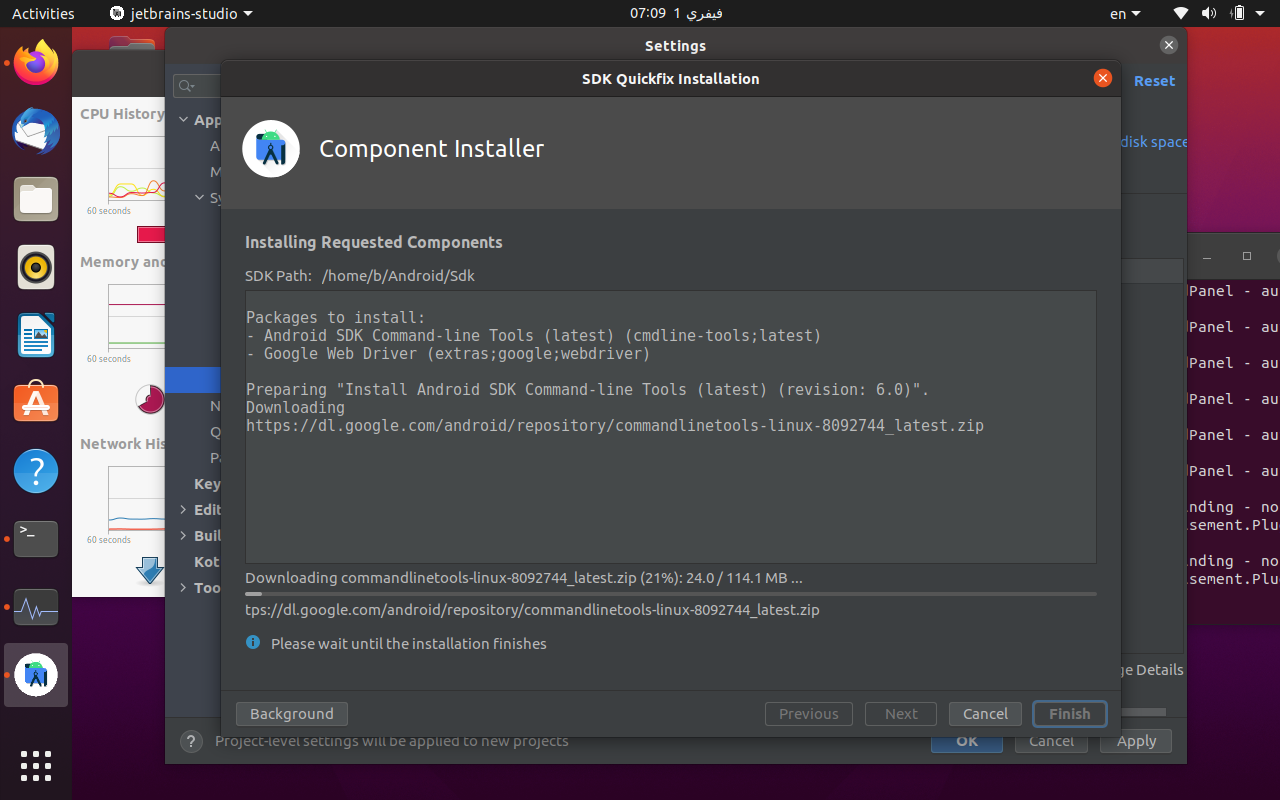Open the jetbrains-studio app menu
The height and width of the screenshot is (800, 1280).
[x=180, y=13]
